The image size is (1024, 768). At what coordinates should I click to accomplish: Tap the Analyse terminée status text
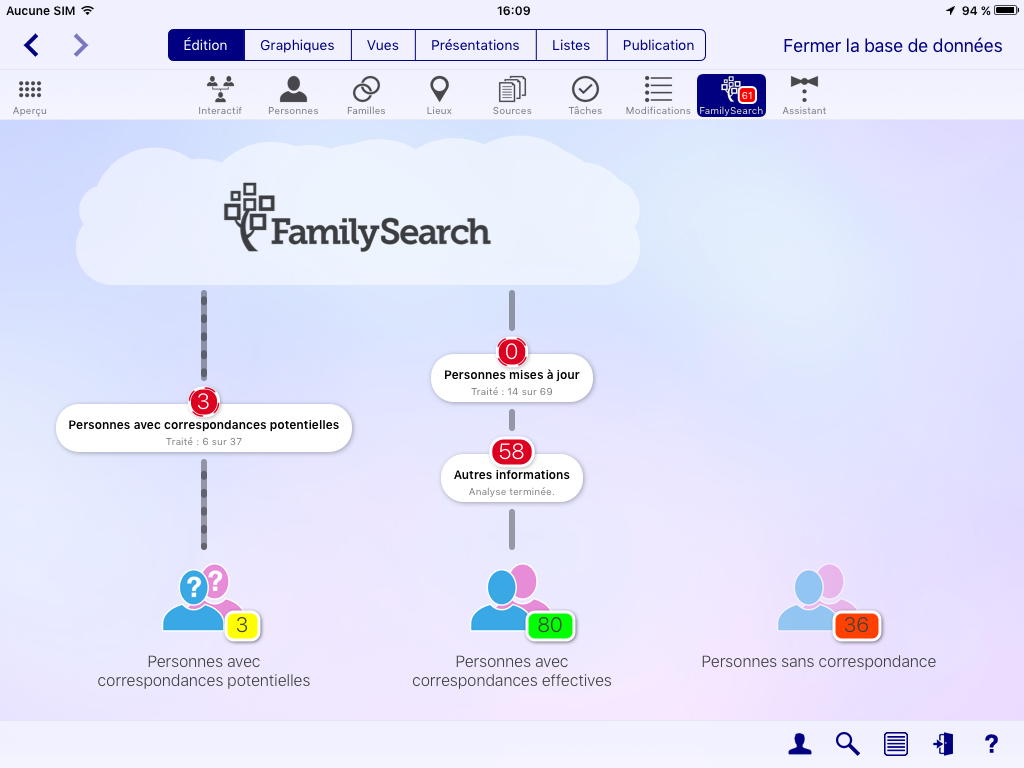coord(512,492)
